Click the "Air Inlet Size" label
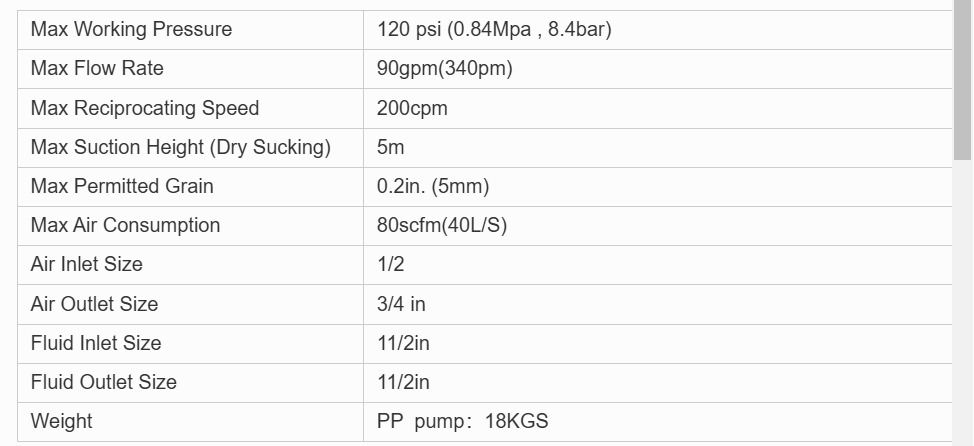The height and width of the screenshot is (446, 974). click(x=87, y=264)
